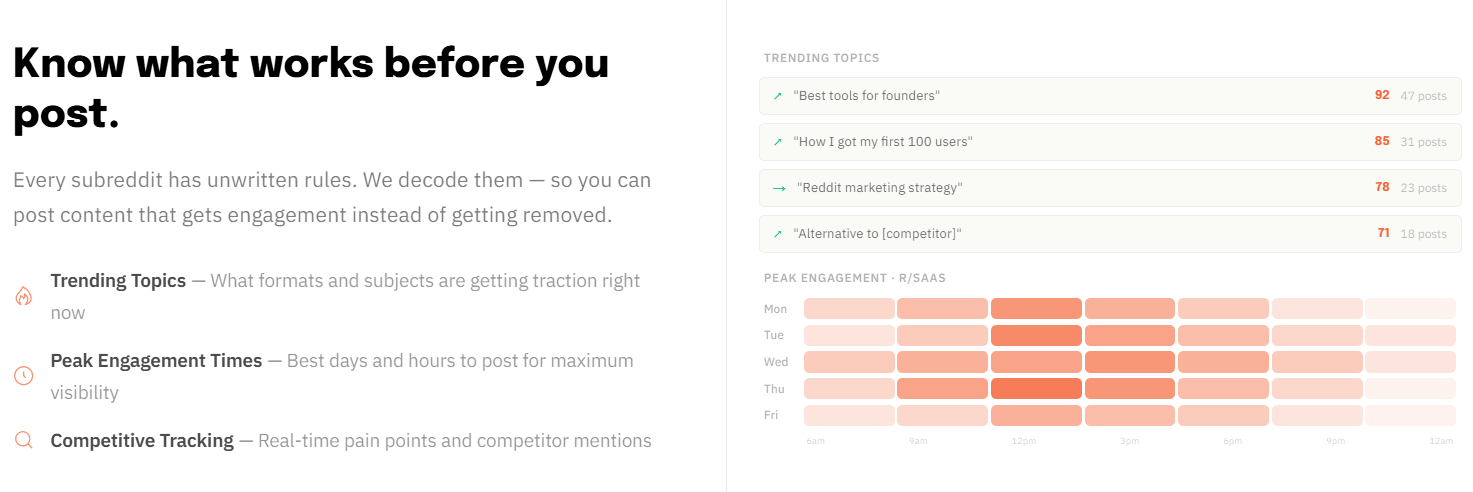Viewport: 1473px width, 492px height.
Task: Click the "Peak Engagement · r/SaaS" heading
Action: (855, 278)
